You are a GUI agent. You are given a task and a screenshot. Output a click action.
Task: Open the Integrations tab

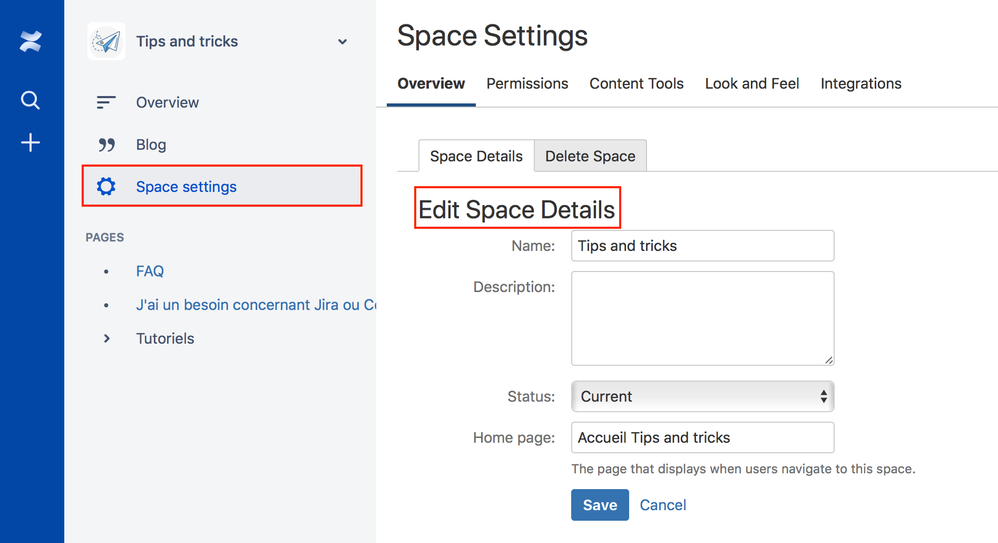point(861,83)
